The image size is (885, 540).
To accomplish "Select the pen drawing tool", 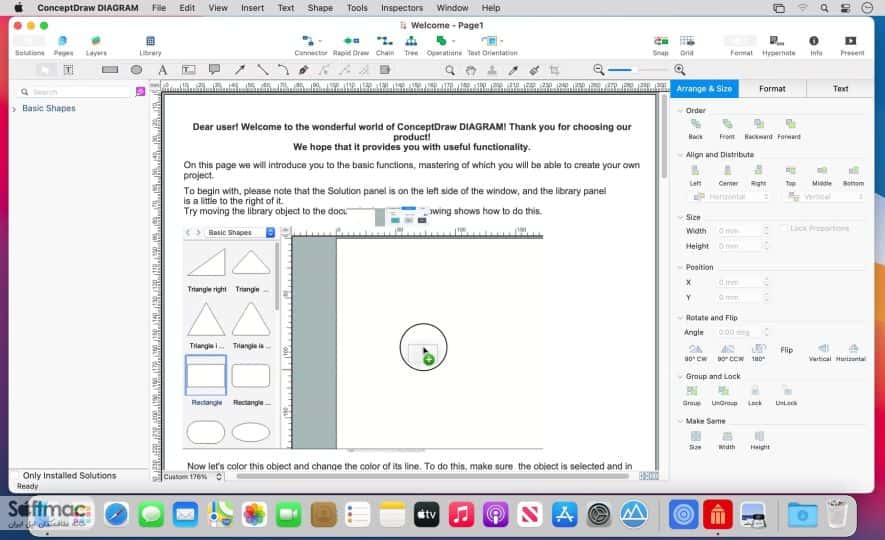I will coord(304,70).
